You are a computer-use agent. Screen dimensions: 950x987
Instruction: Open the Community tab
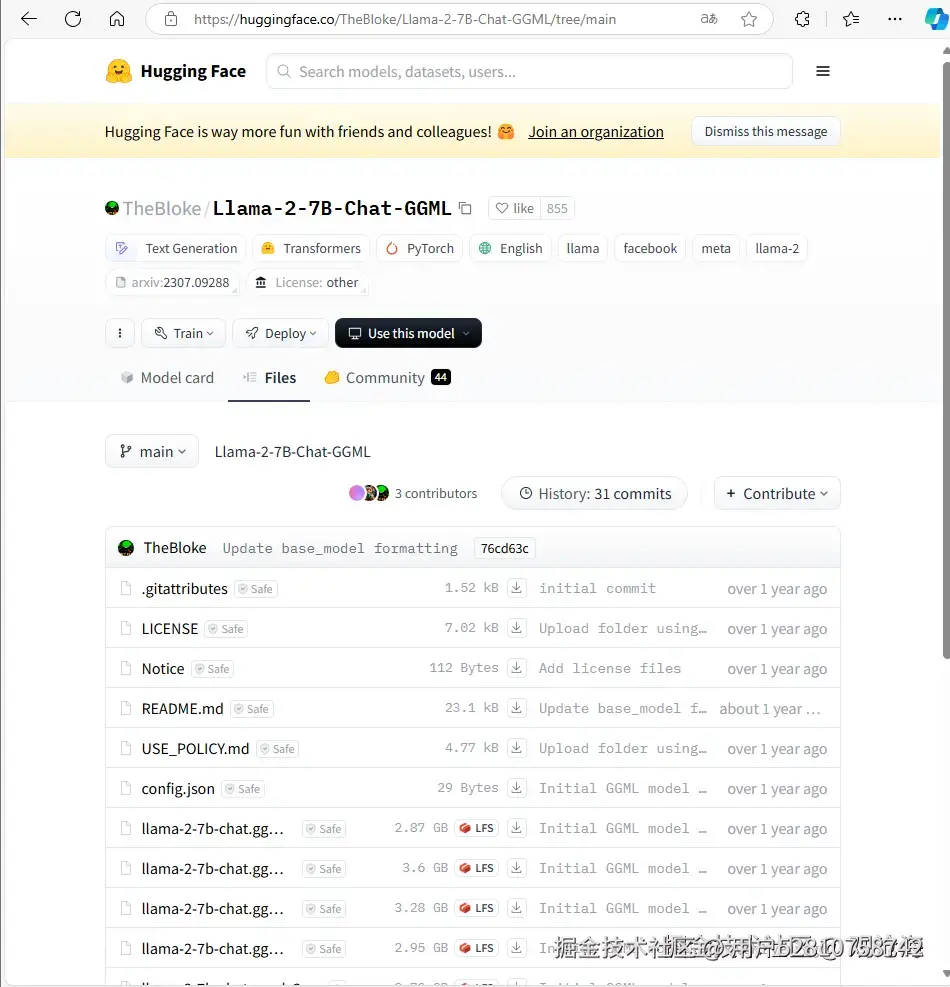pos(387,378)
